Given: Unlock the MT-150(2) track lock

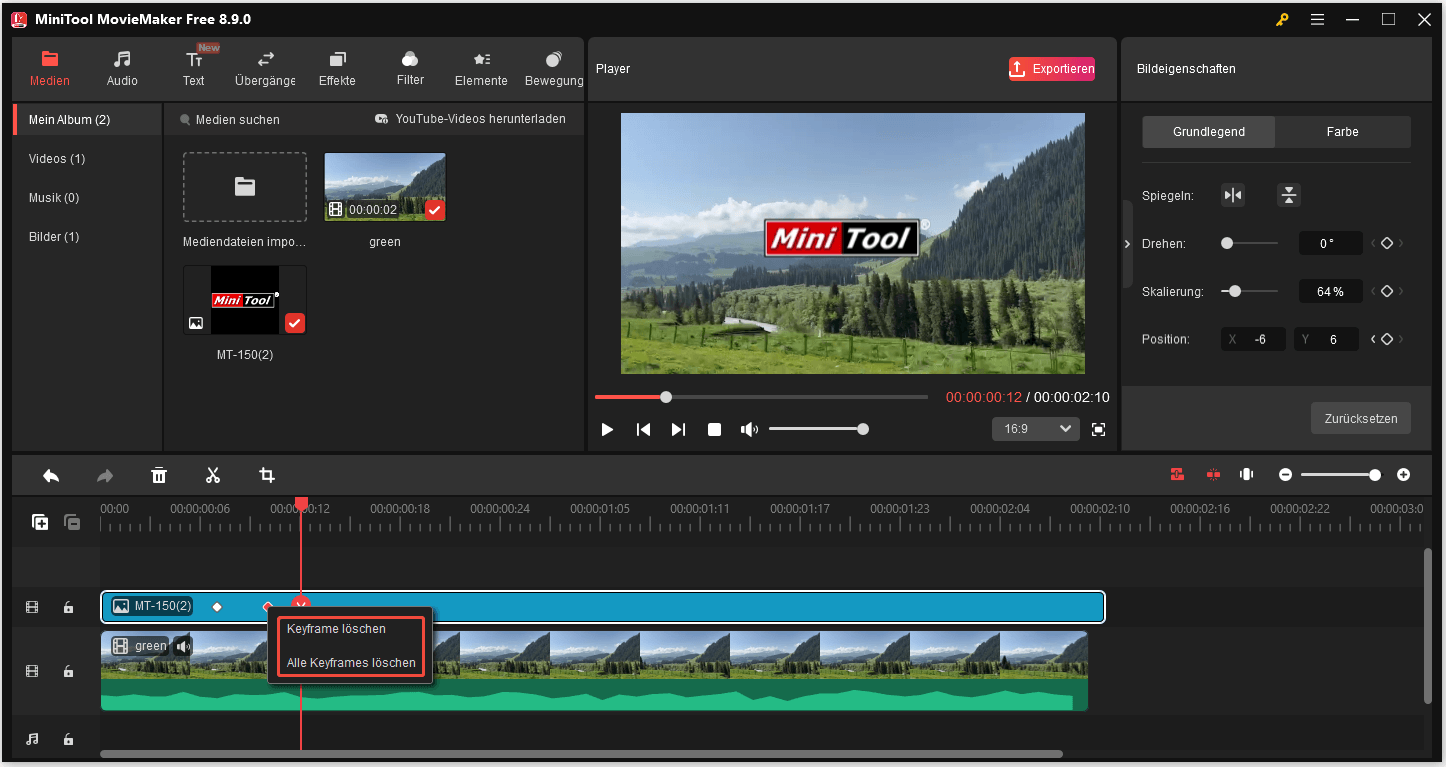Looking at the screenshot, I should click(68, 607).
